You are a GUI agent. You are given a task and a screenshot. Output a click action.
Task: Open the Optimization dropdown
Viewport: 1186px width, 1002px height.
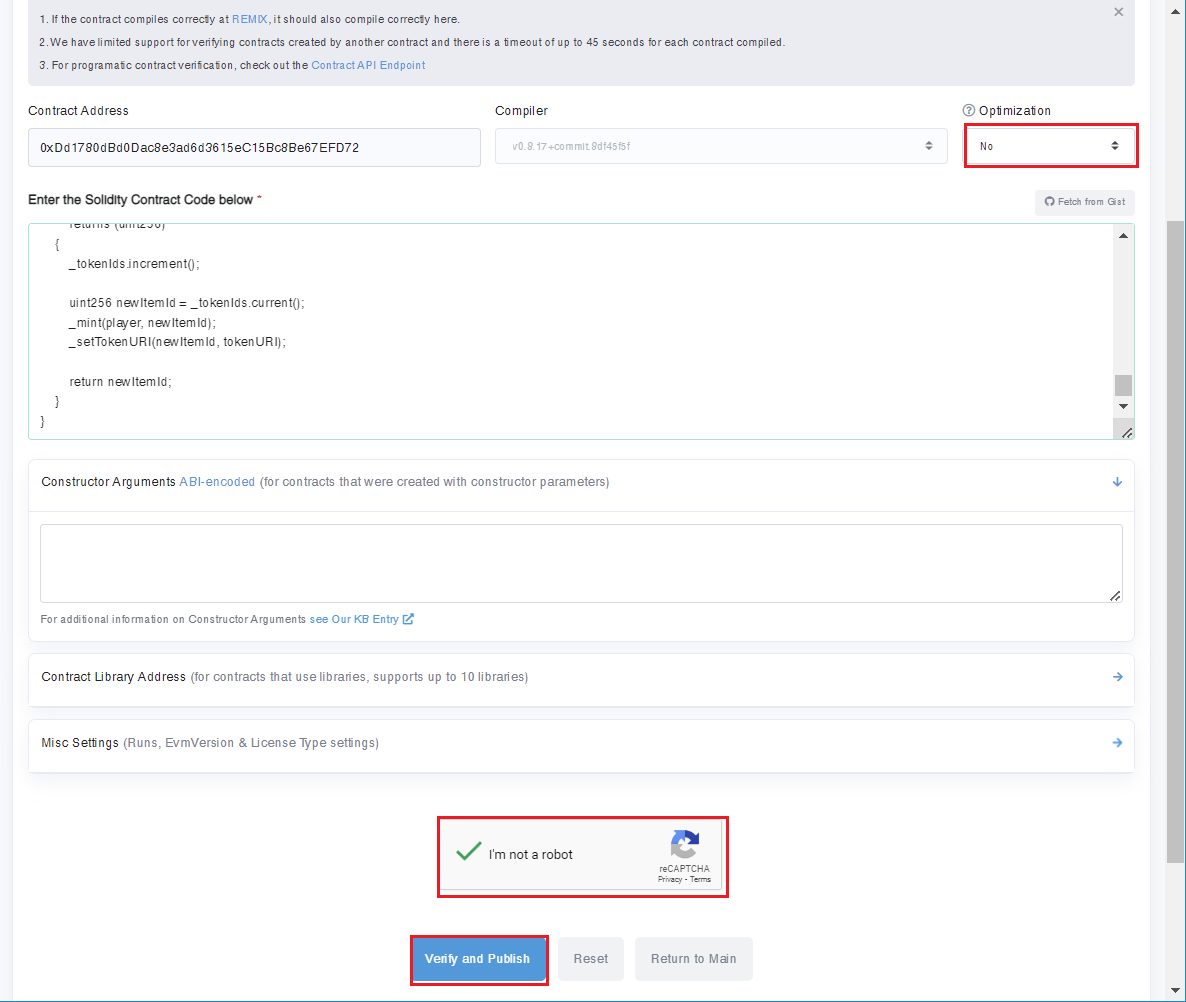pyautogui.click(x=1050, y=146)
